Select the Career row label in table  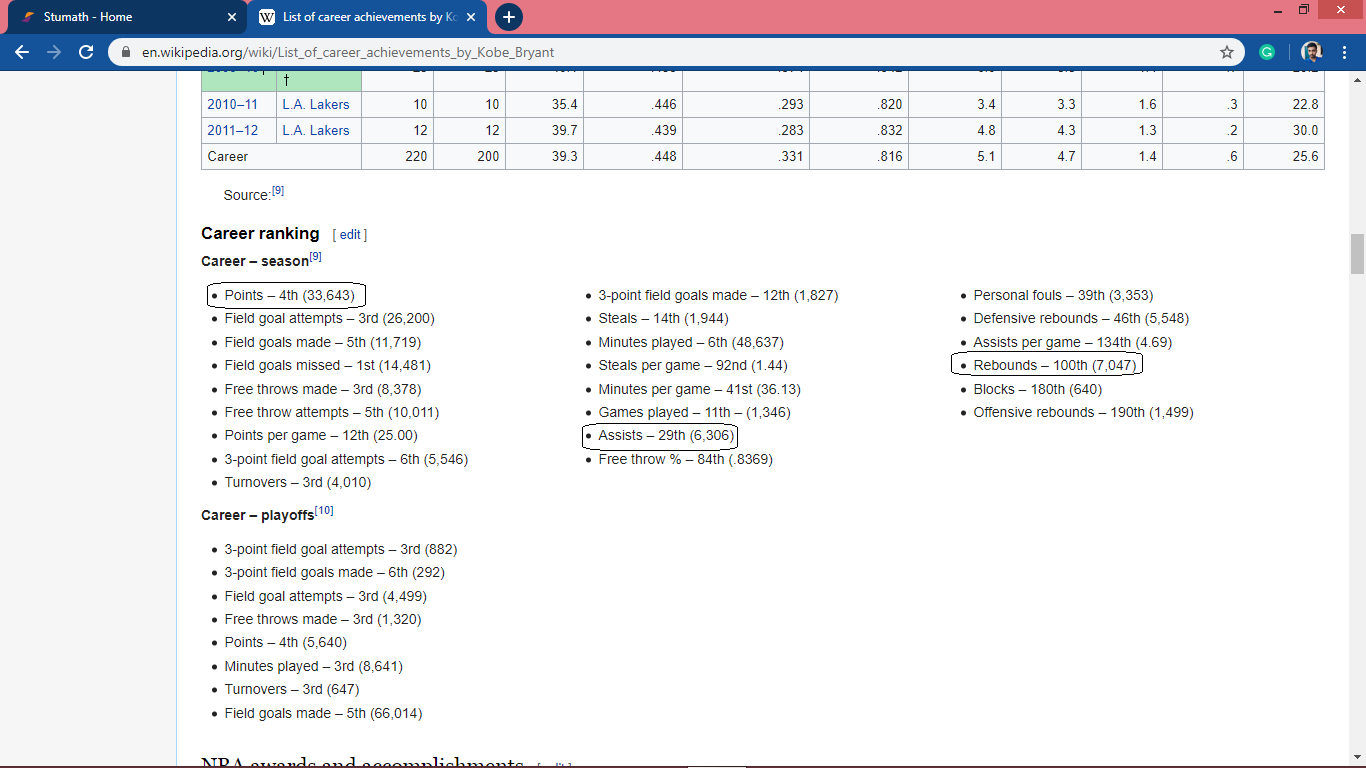click(281, 156)
